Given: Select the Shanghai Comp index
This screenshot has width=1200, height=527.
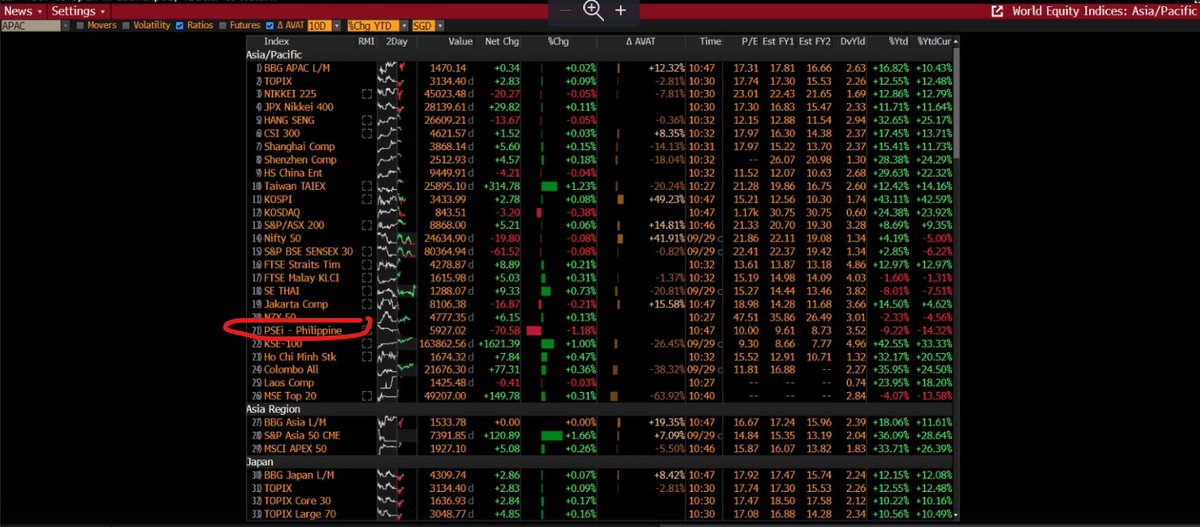Looking at the screenshot, I should (x=300, y=146).
